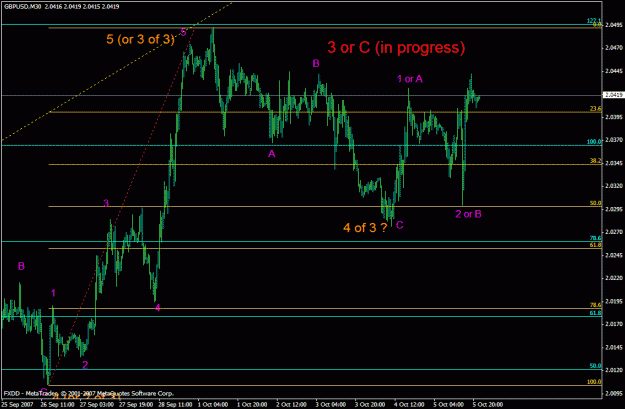Select the red '3 or C (in progress)' label
This screenshot has width=625, height=409.
396,47
